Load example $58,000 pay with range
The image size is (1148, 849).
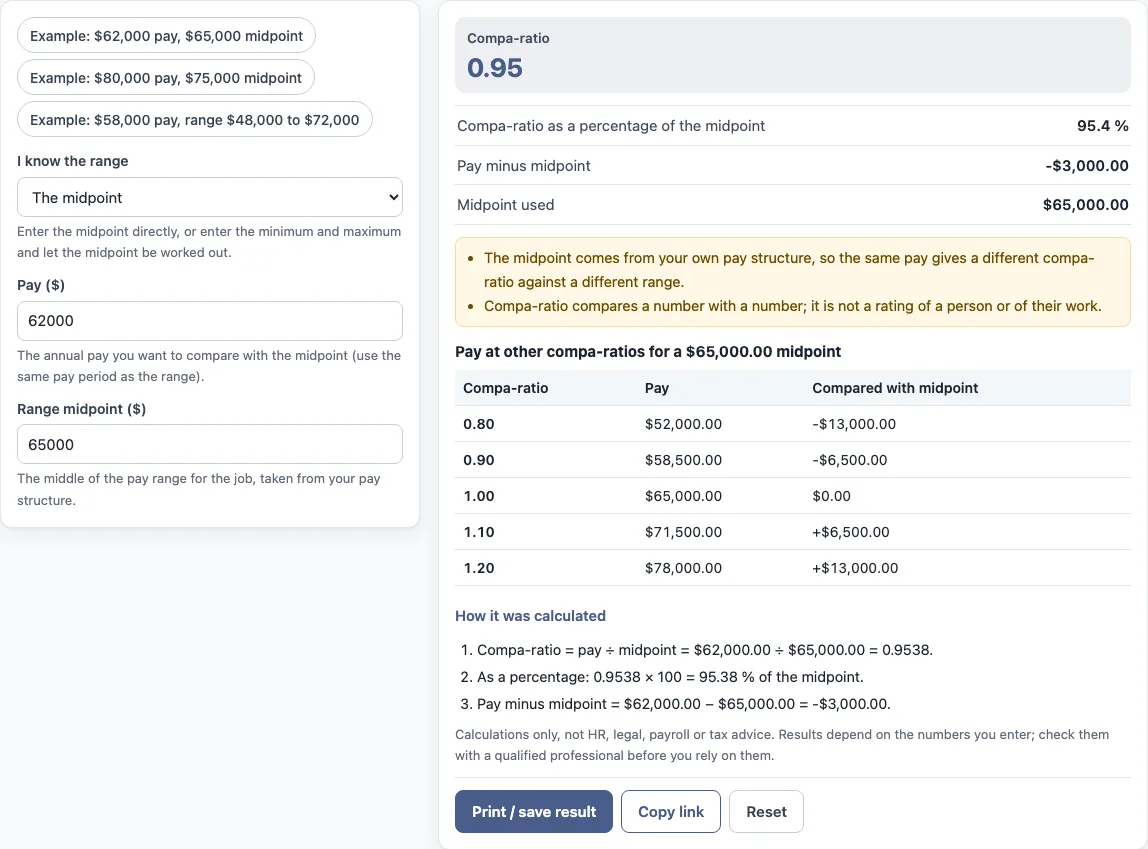coord(195,119)
